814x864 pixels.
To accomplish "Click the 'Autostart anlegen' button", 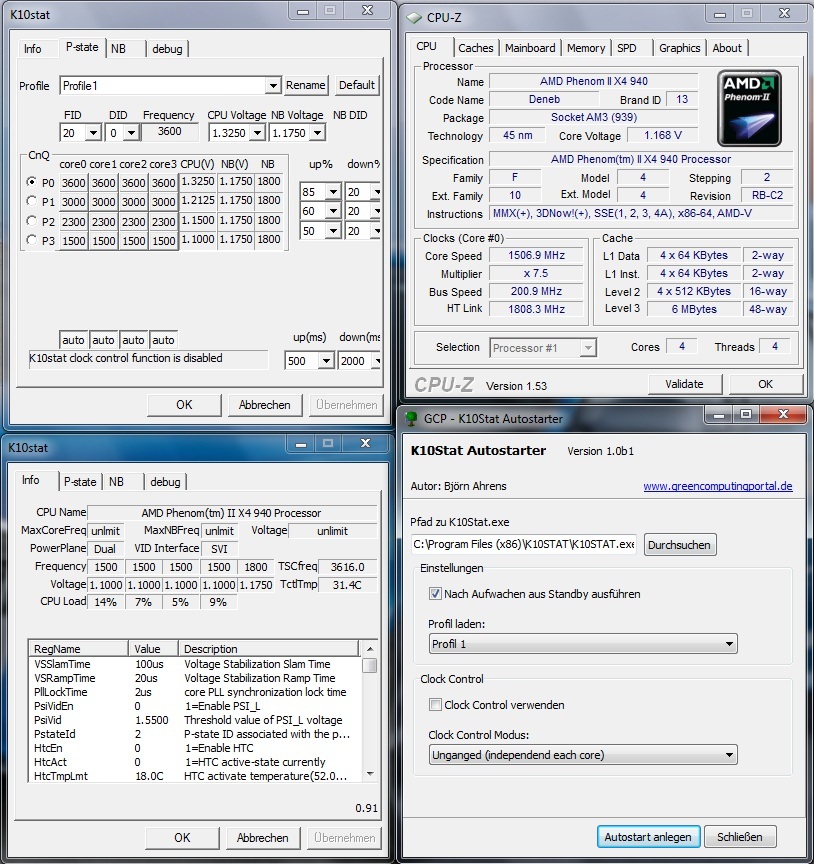I will tap(648, 837).
